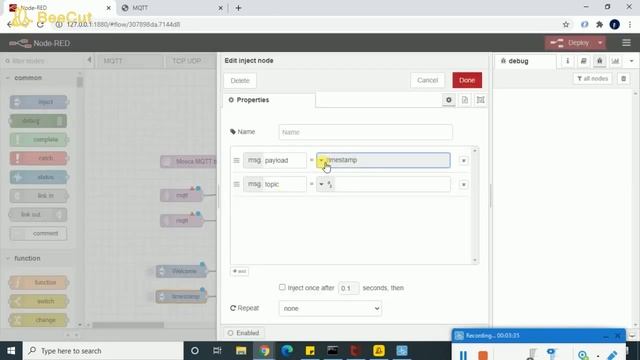
Task: Open Task View on the taskbar
Action: click(x=217, y=351)
